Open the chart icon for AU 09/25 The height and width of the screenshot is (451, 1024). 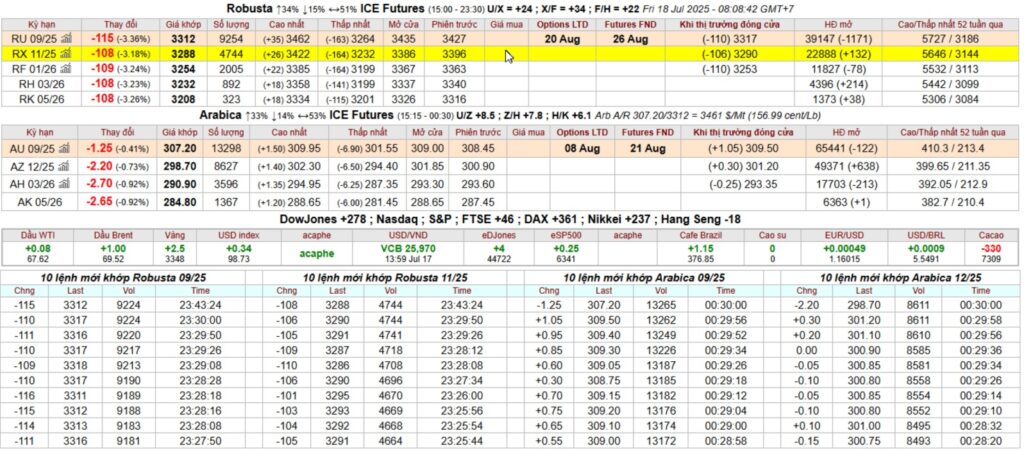coord(66,148)
